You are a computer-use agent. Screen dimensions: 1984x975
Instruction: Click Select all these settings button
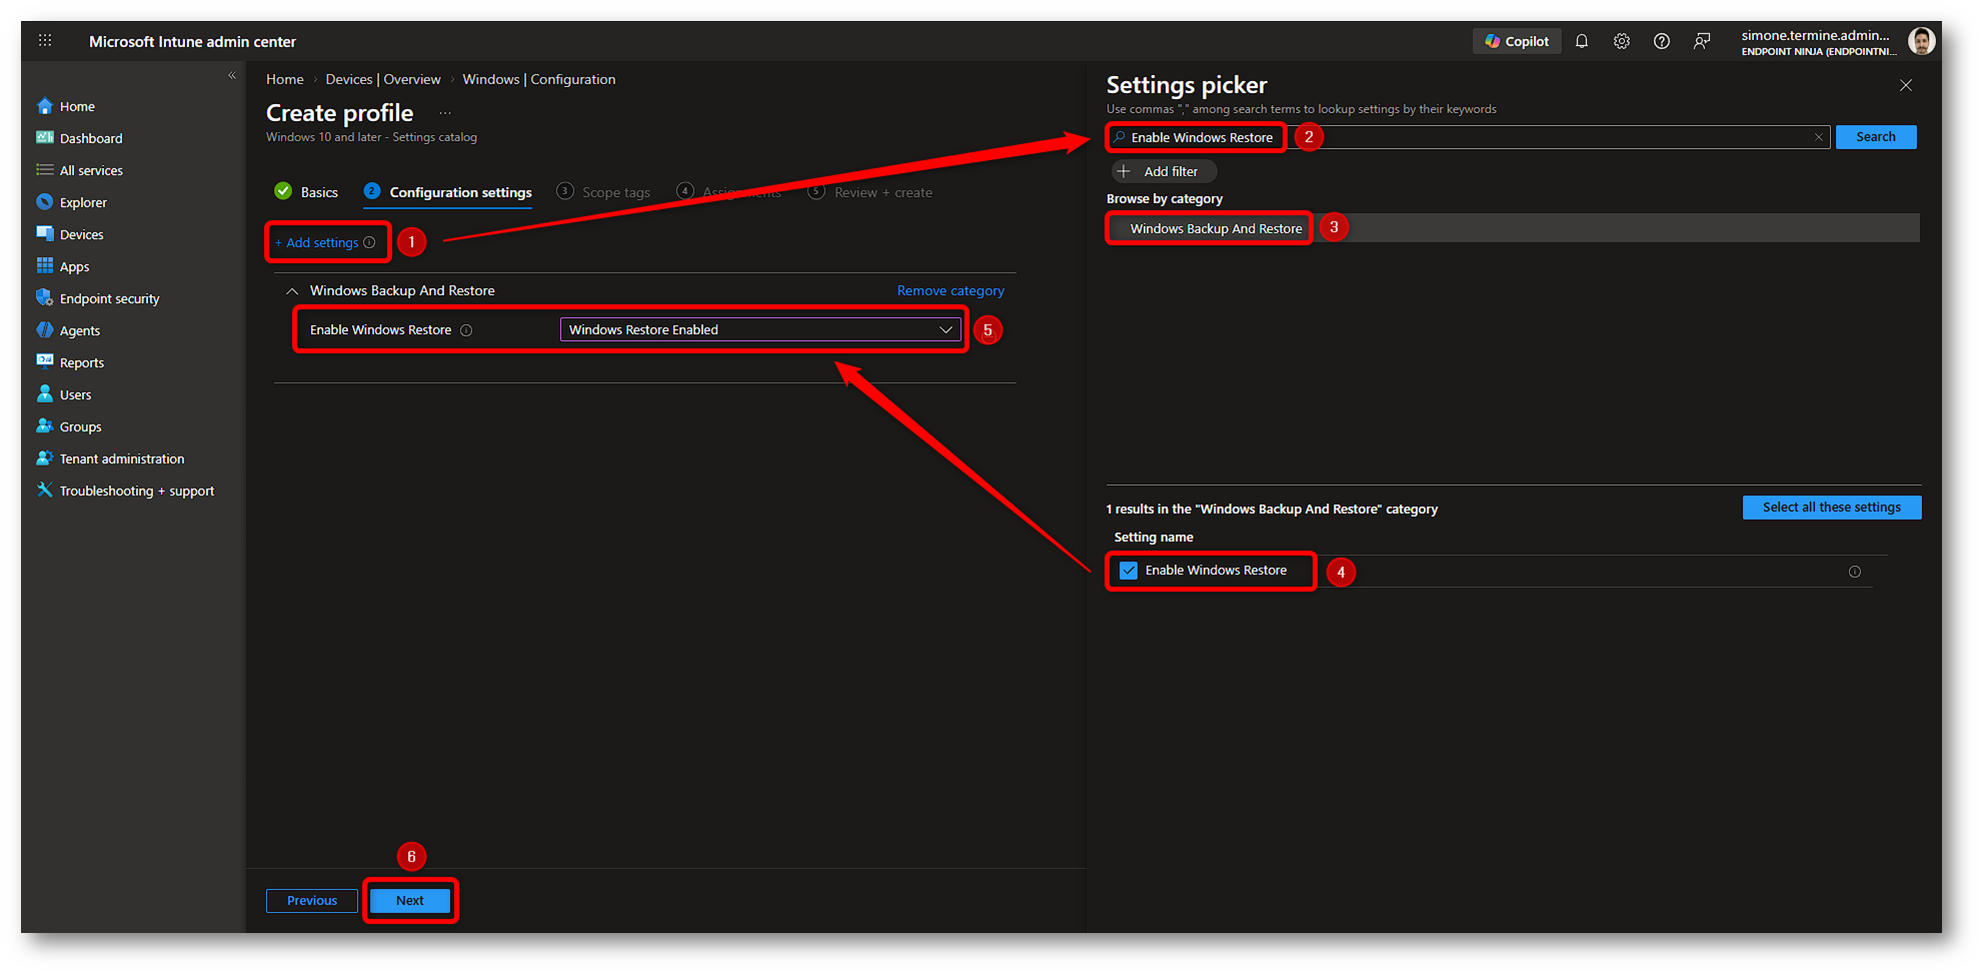coord(1832,507)
